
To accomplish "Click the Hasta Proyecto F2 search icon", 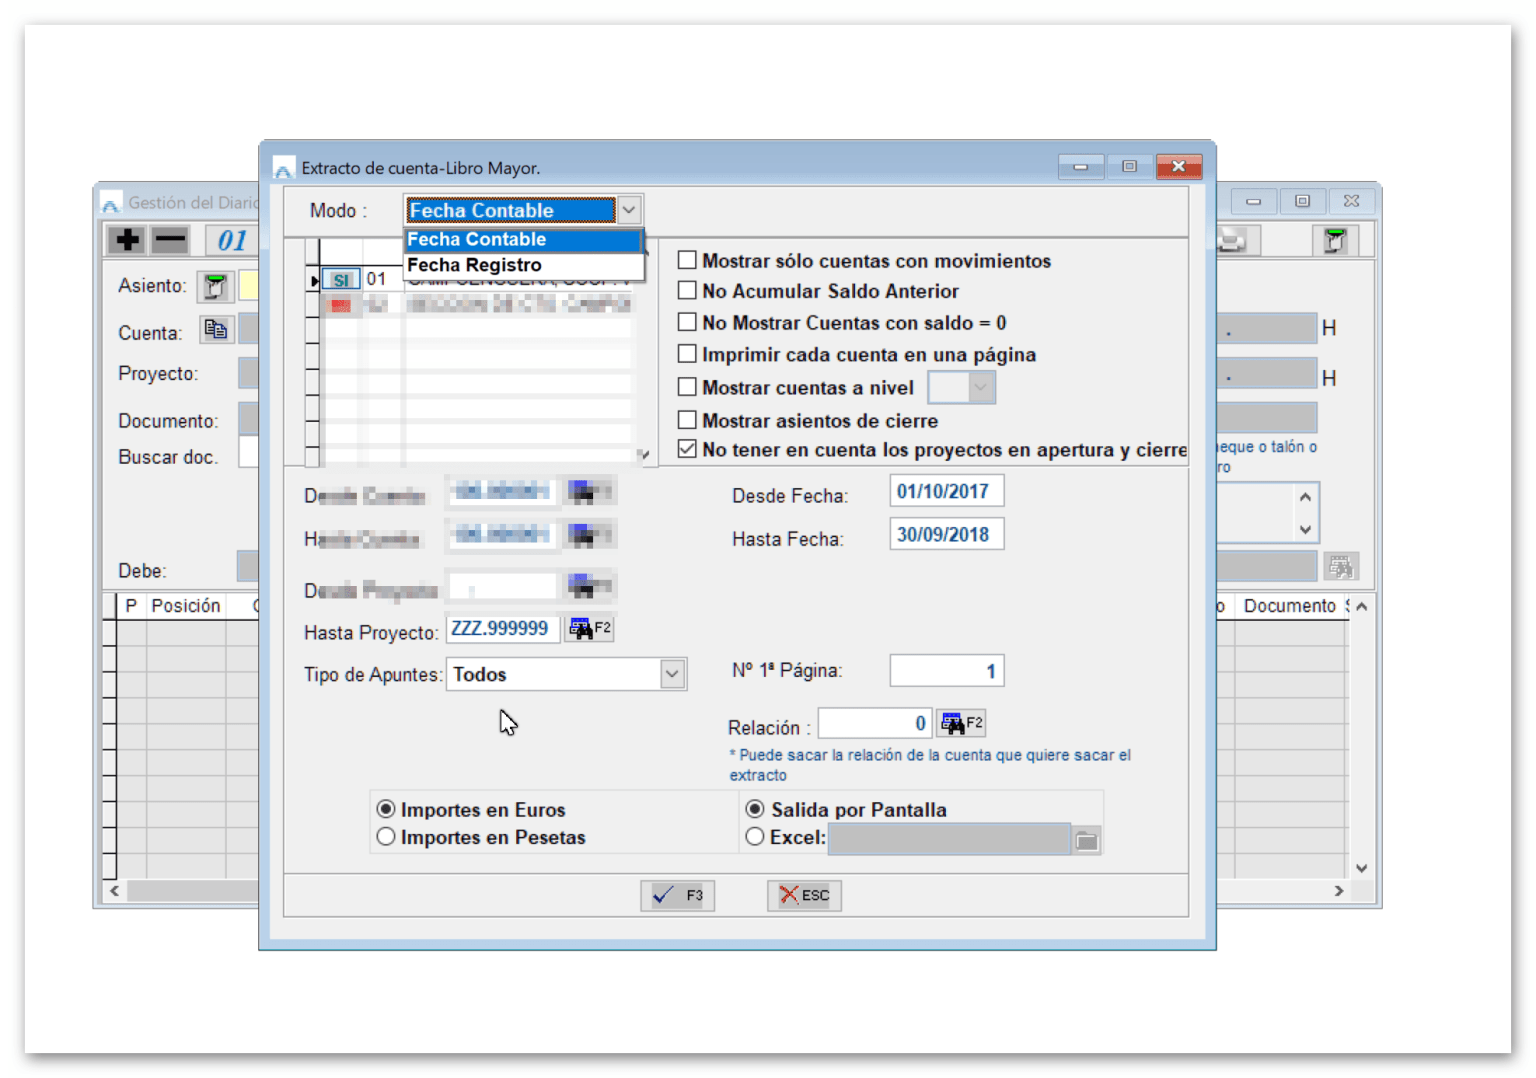I will [589, 628].
